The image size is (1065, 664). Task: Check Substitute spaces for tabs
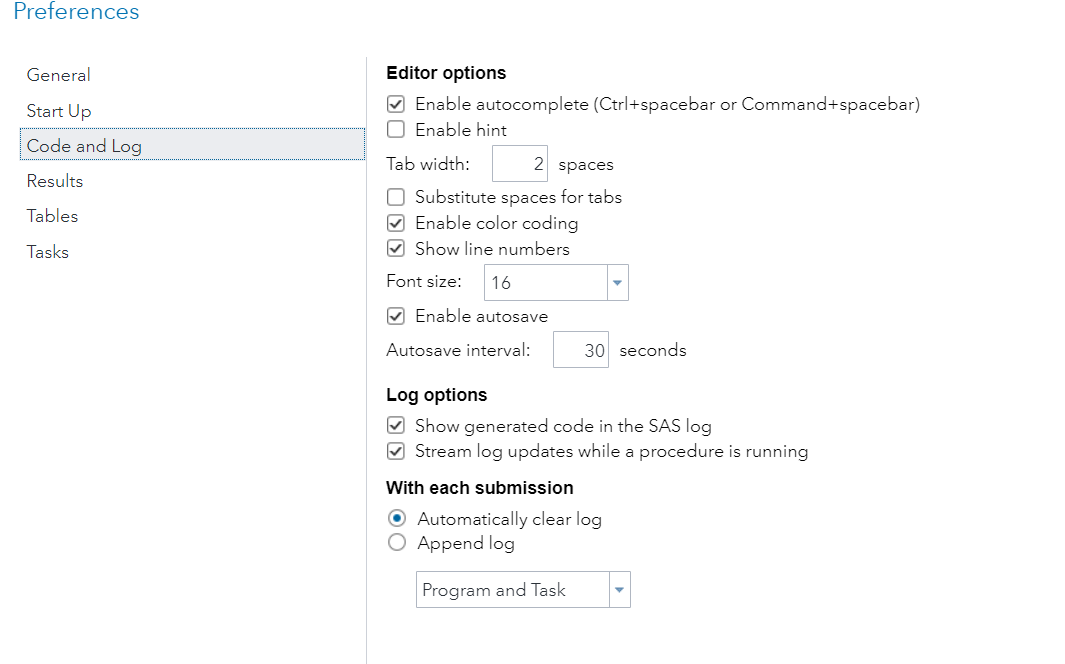(396, 197)
